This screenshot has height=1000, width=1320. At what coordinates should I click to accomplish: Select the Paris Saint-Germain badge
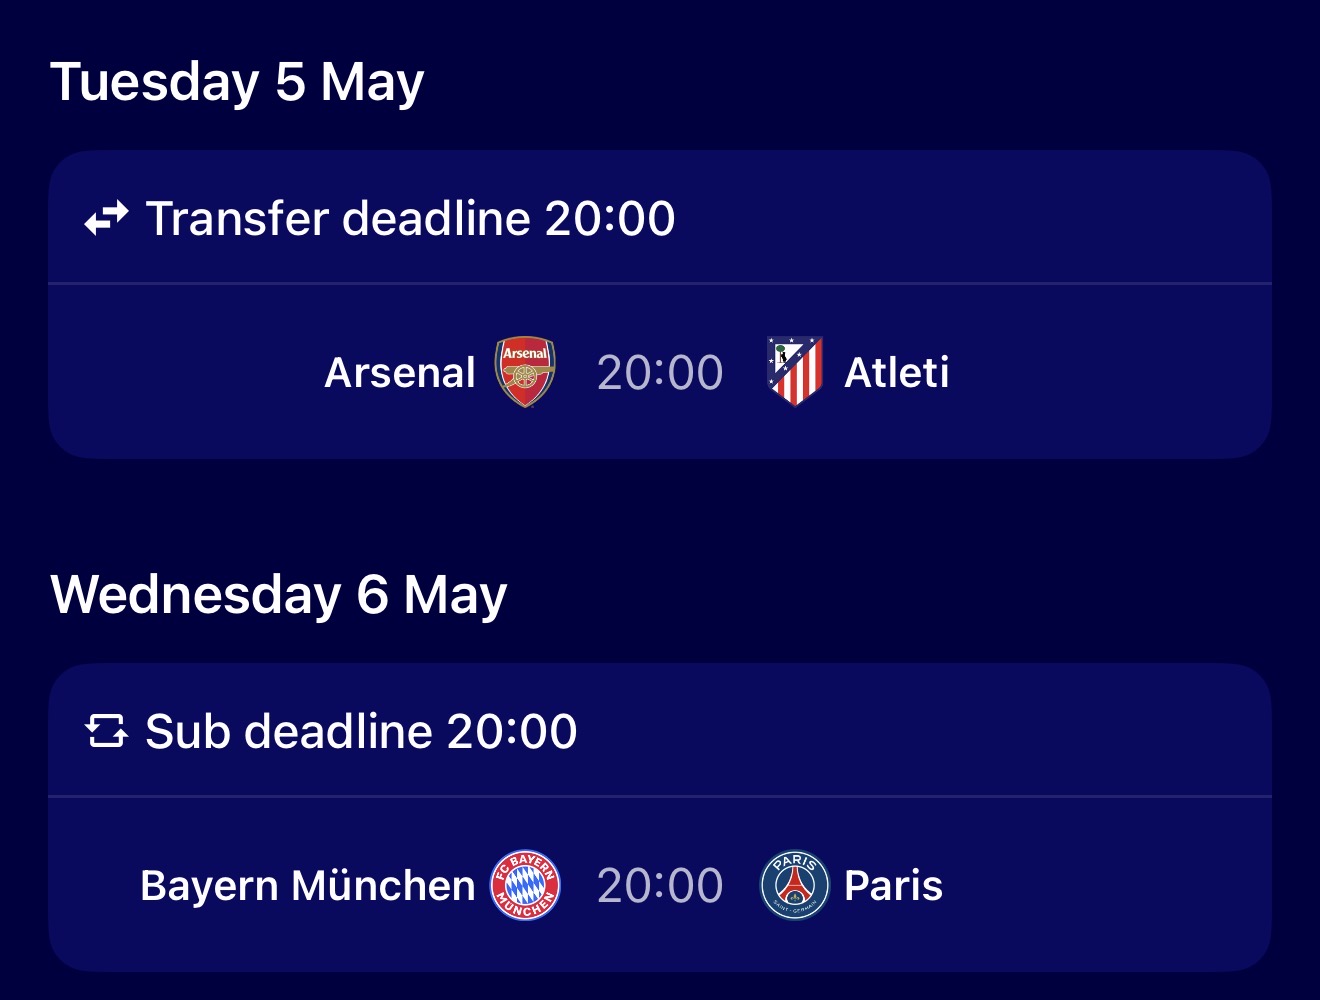click(x=794, y=885)
